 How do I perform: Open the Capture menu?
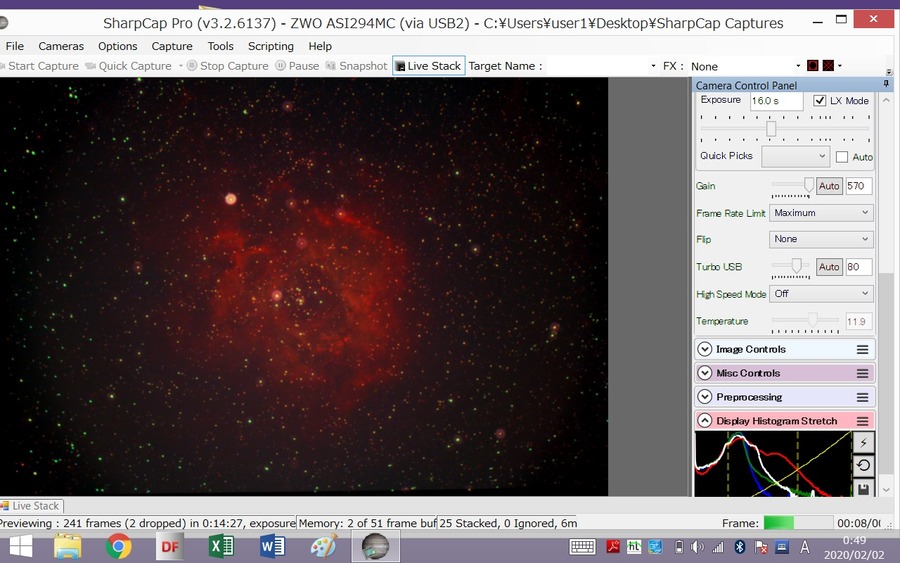point(172,46)
